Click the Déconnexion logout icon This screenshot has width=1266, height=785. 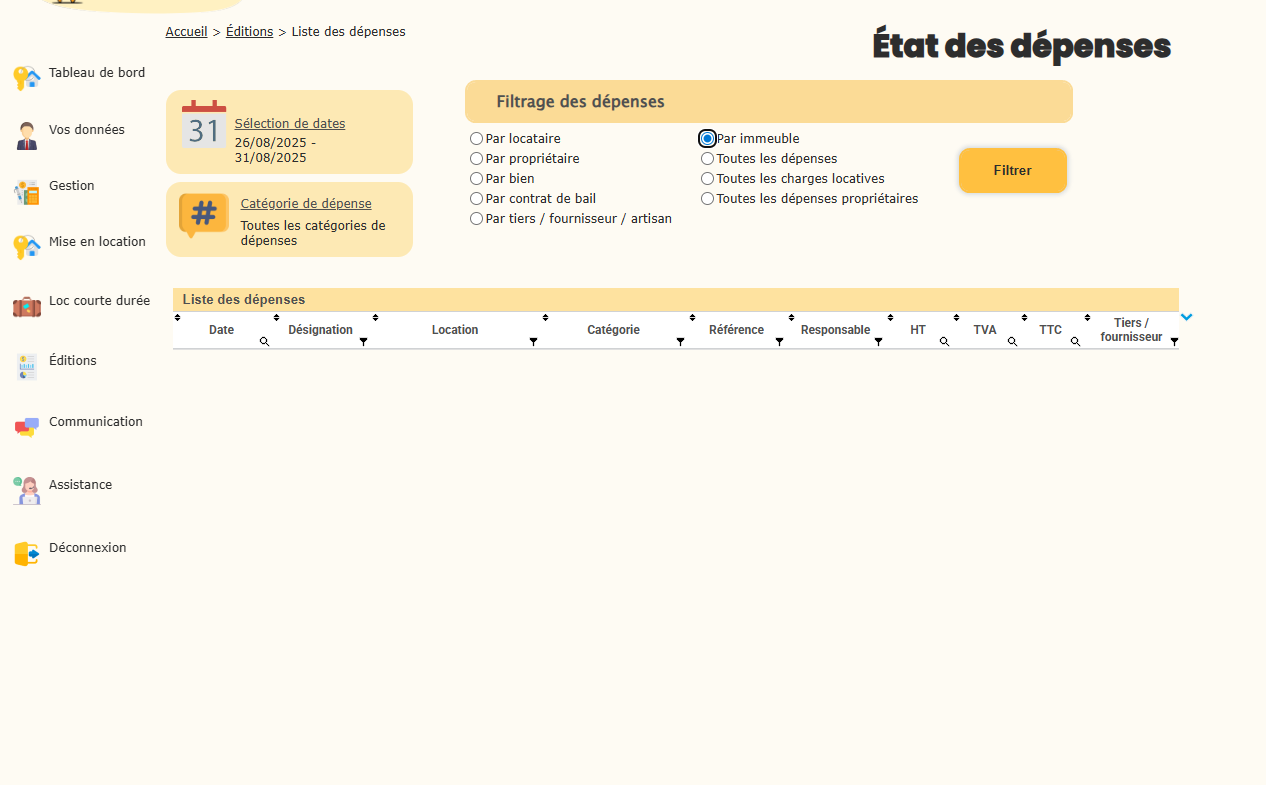click(x=26, y=553)
